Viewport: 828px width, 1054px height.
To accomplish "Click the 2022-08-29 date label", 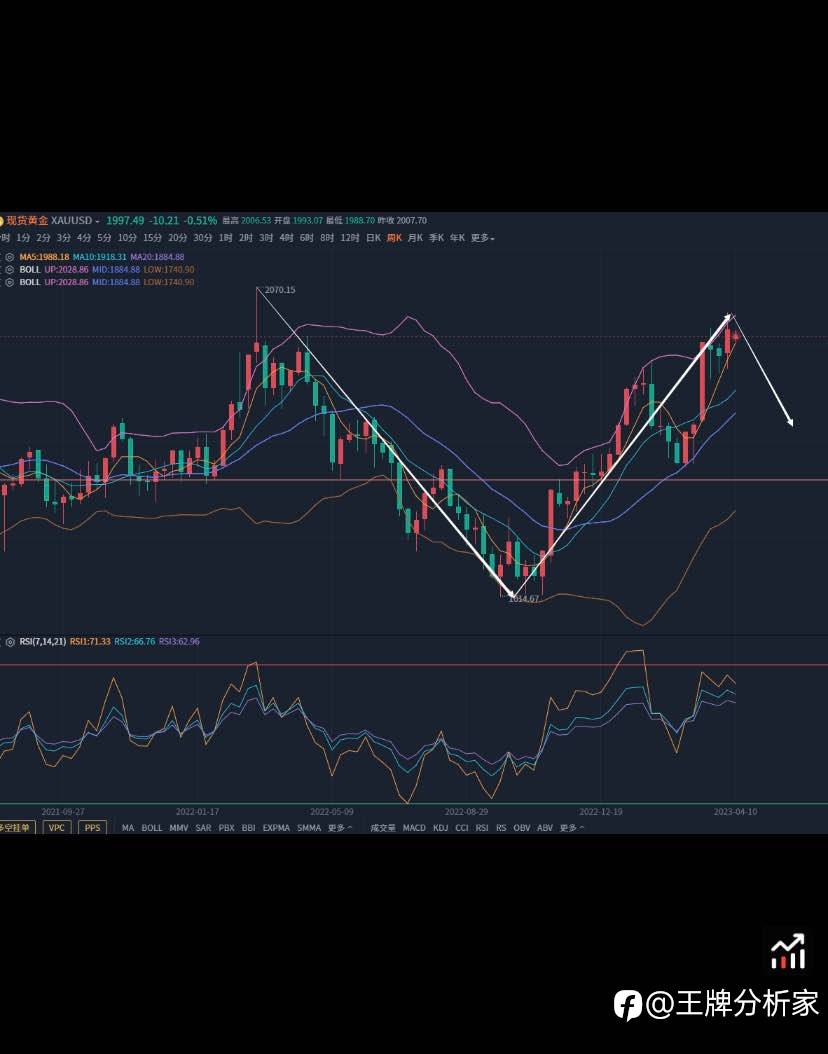I will point(466,812).
